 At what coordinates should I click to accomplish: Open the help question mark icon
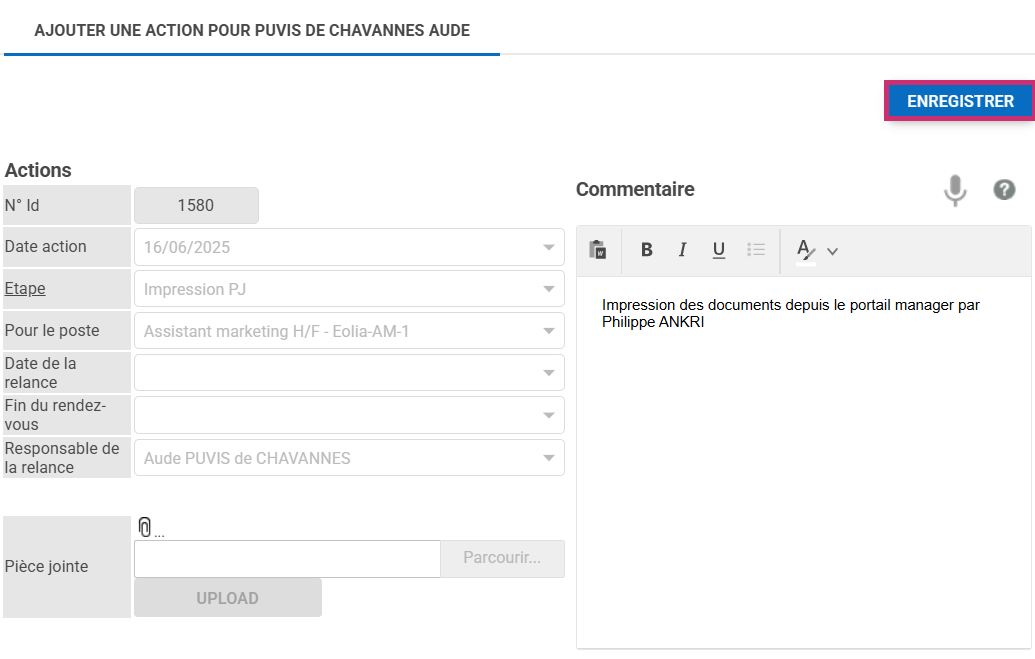point(1004,189)
